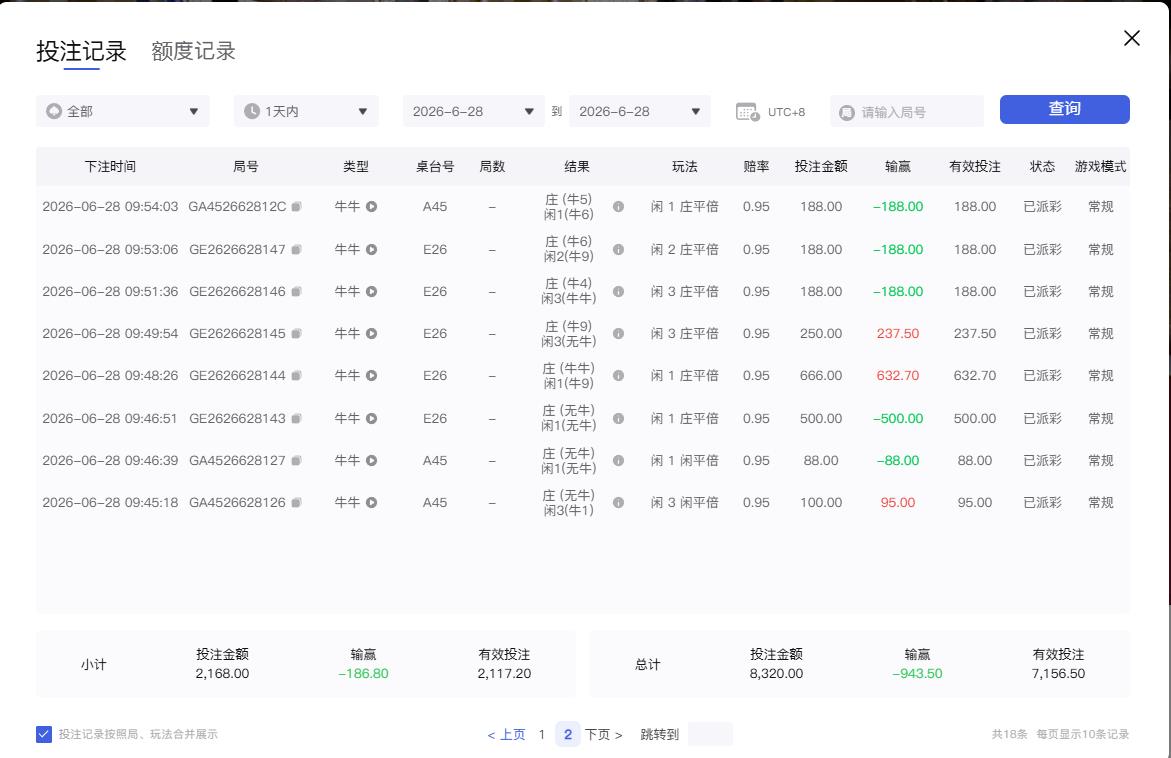1171x758 pixels.
Task: Go to previous page 上页
Action: pyautogui.click(x=506, y=735)
